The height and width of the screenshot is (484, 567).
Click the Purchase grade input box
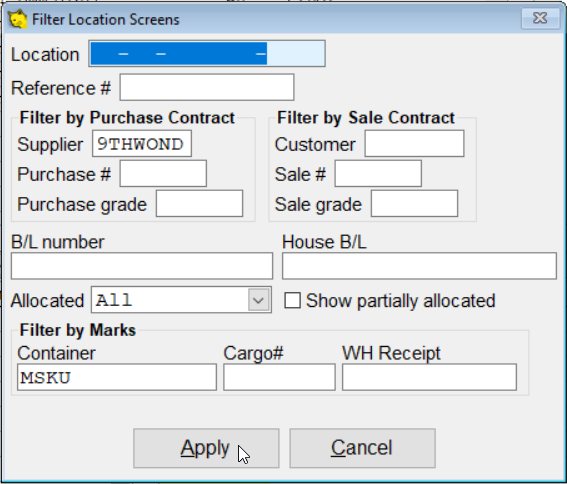[x=199, y=204]
